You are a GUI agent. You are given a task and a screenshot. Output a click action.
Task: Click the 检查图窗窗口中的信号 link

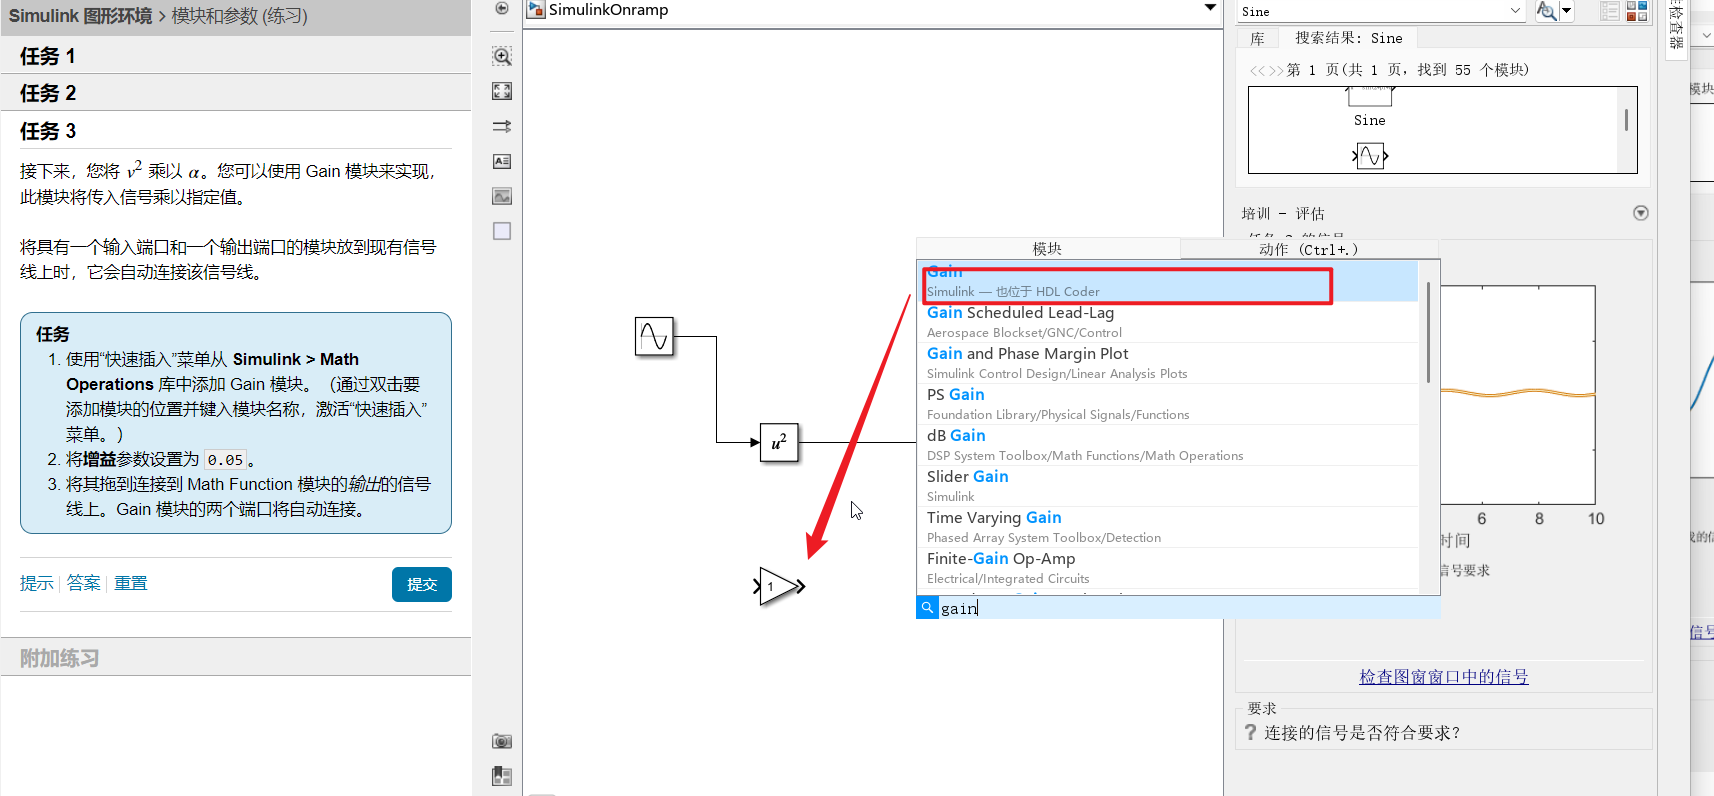pyautogui.click(x=1444, y=677)
